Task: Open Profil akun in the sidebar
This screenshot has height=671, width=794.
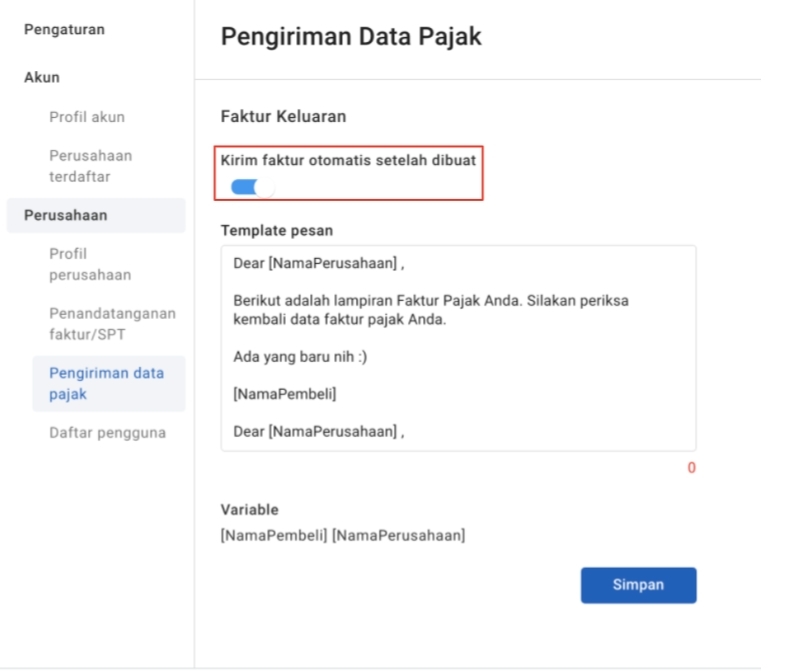Action: pyautogui.click(x=87, y=117)
